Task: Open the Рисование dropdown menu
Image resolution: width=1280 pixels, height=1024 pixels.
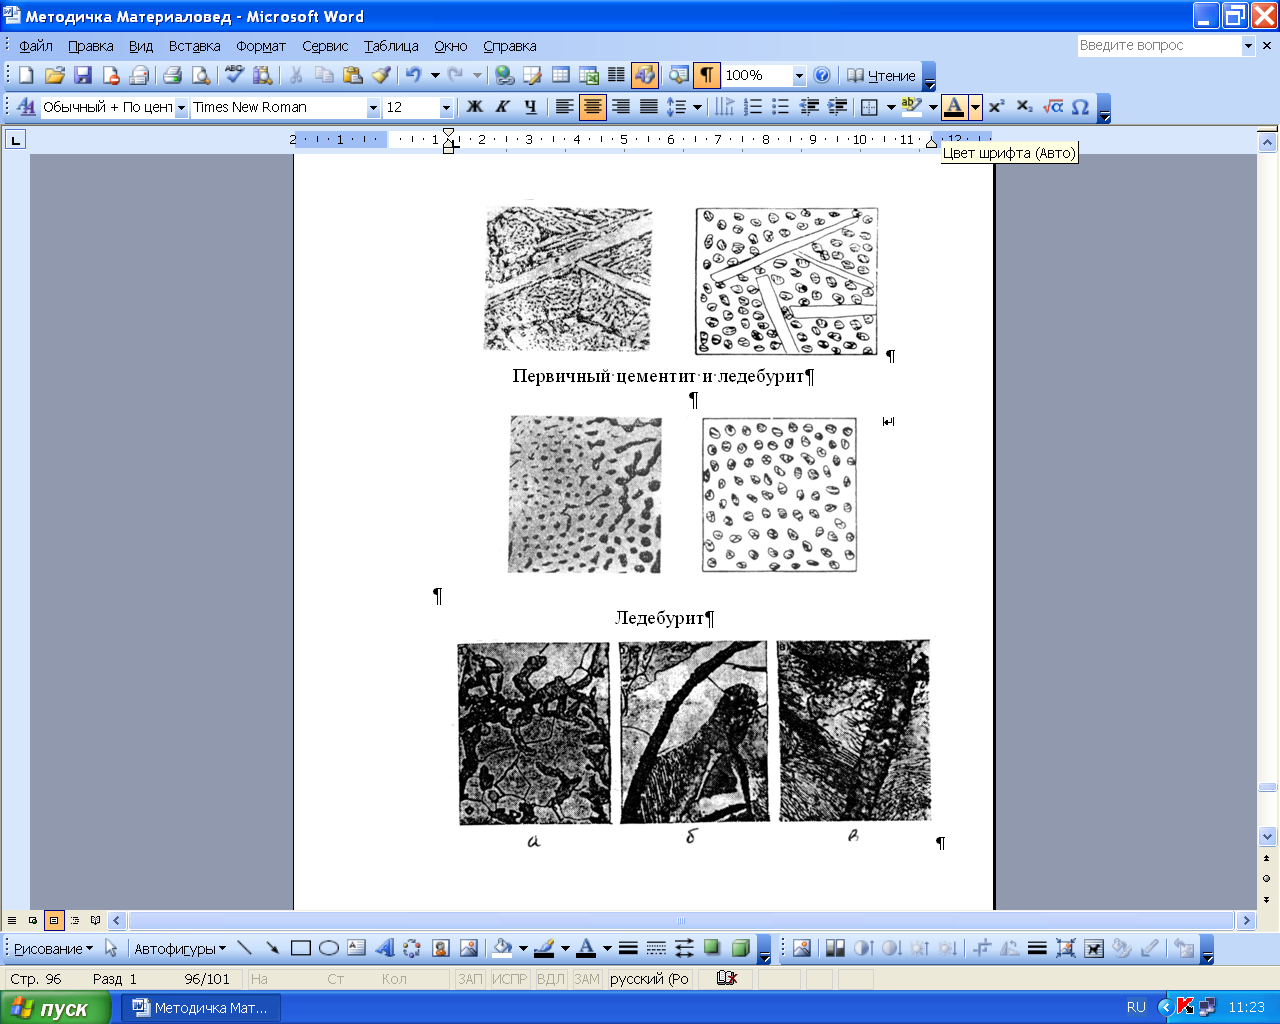Action: click(x=53, y=949)
